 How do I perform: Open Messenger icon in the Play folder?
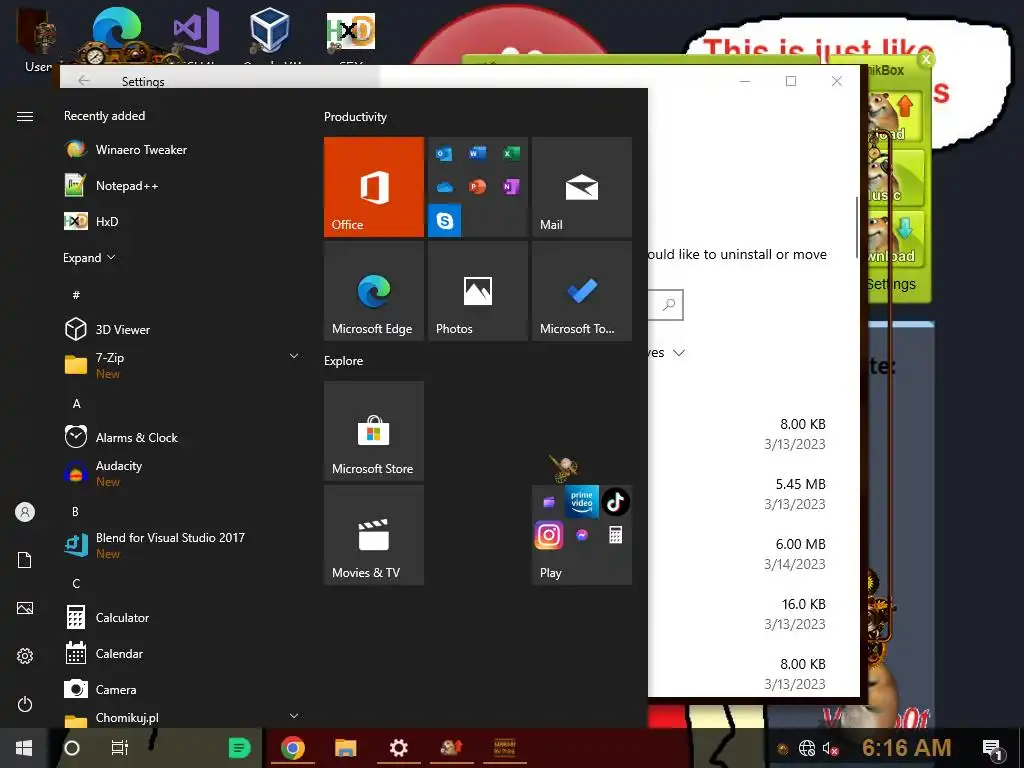click(x=582, y=536)
